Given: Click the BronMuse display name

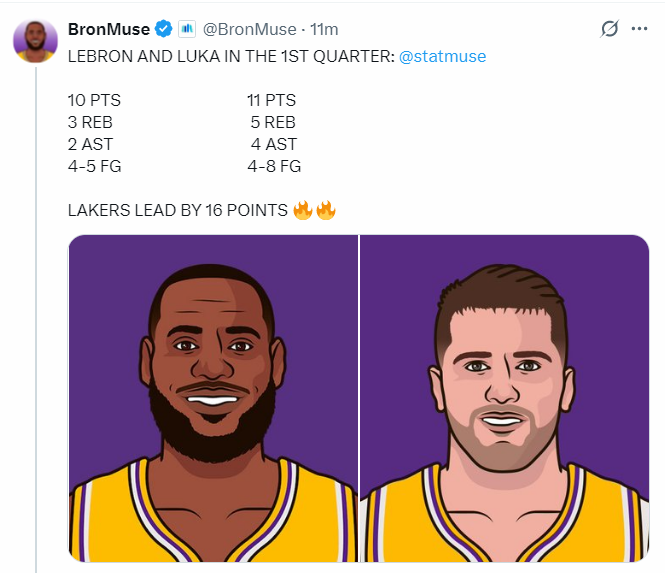Looking at the screenshot, I should click(x=108, y=29).
